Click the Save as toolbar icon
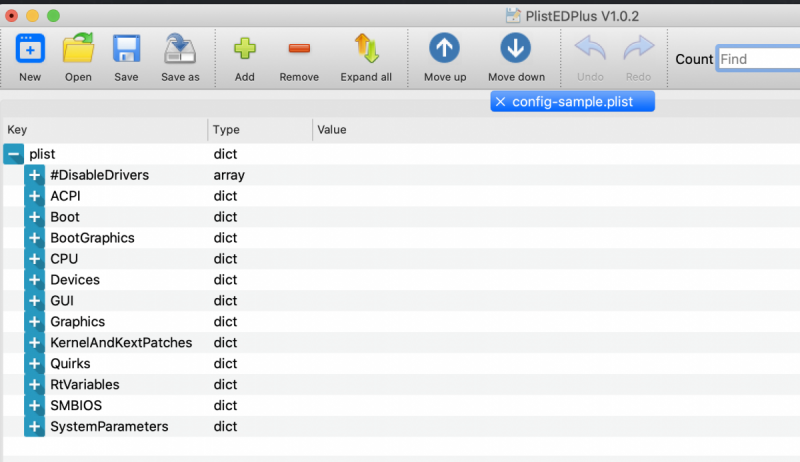This screenshot has width=800, height=462. coord(180,49)
